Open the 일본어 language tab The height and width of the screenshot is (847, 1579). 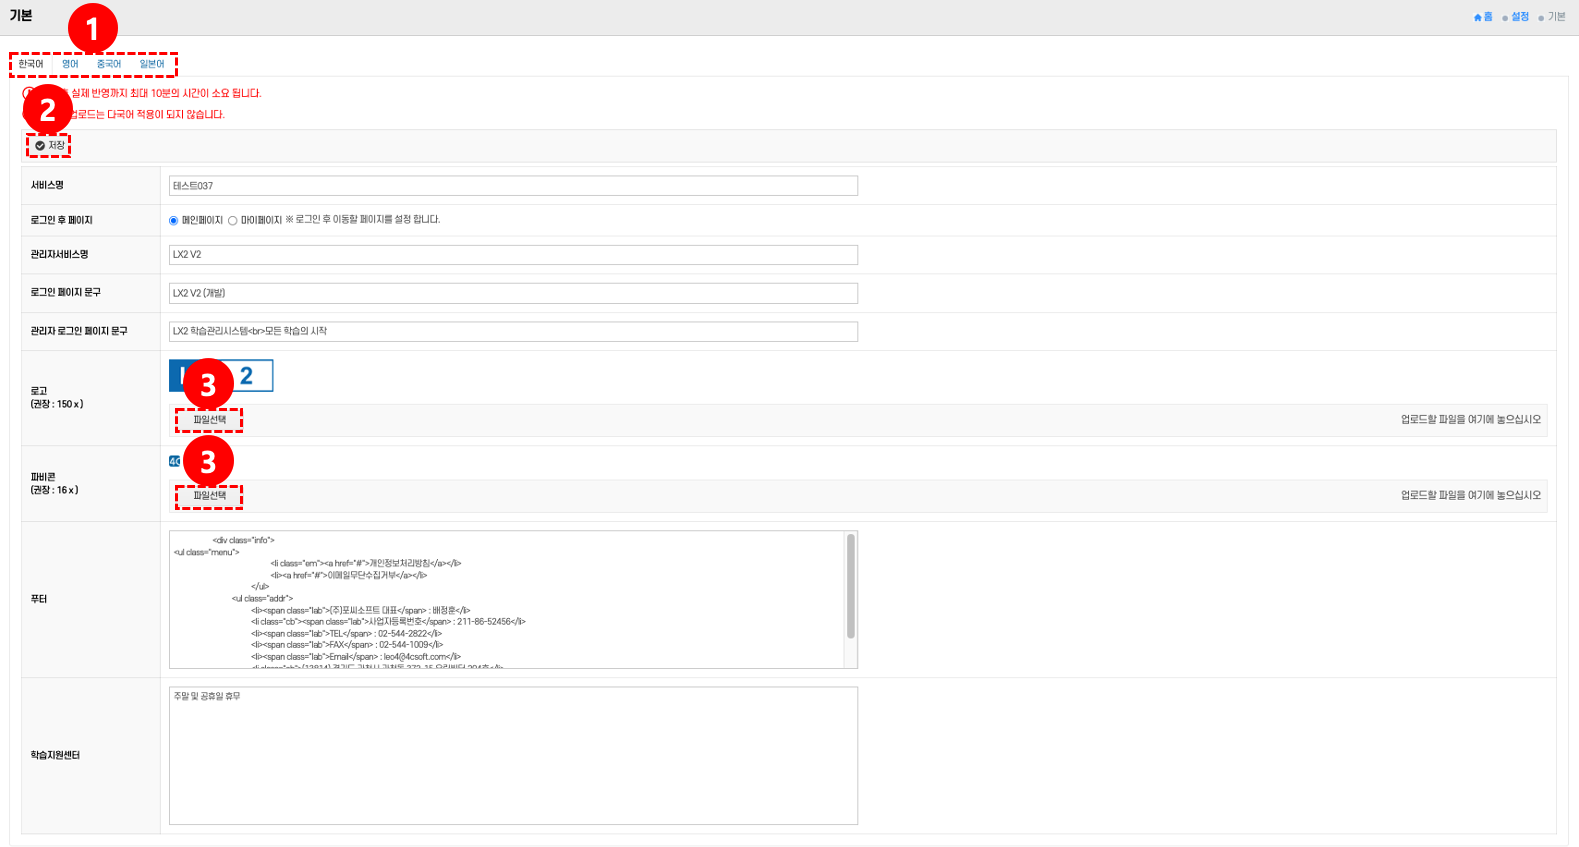pos(152,64)
